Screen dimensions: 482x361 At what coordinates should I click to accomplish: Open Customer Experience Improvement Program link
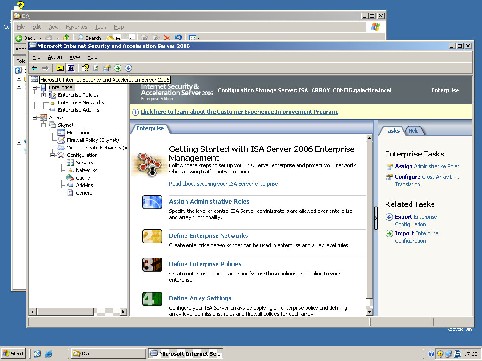coord(239,112)
